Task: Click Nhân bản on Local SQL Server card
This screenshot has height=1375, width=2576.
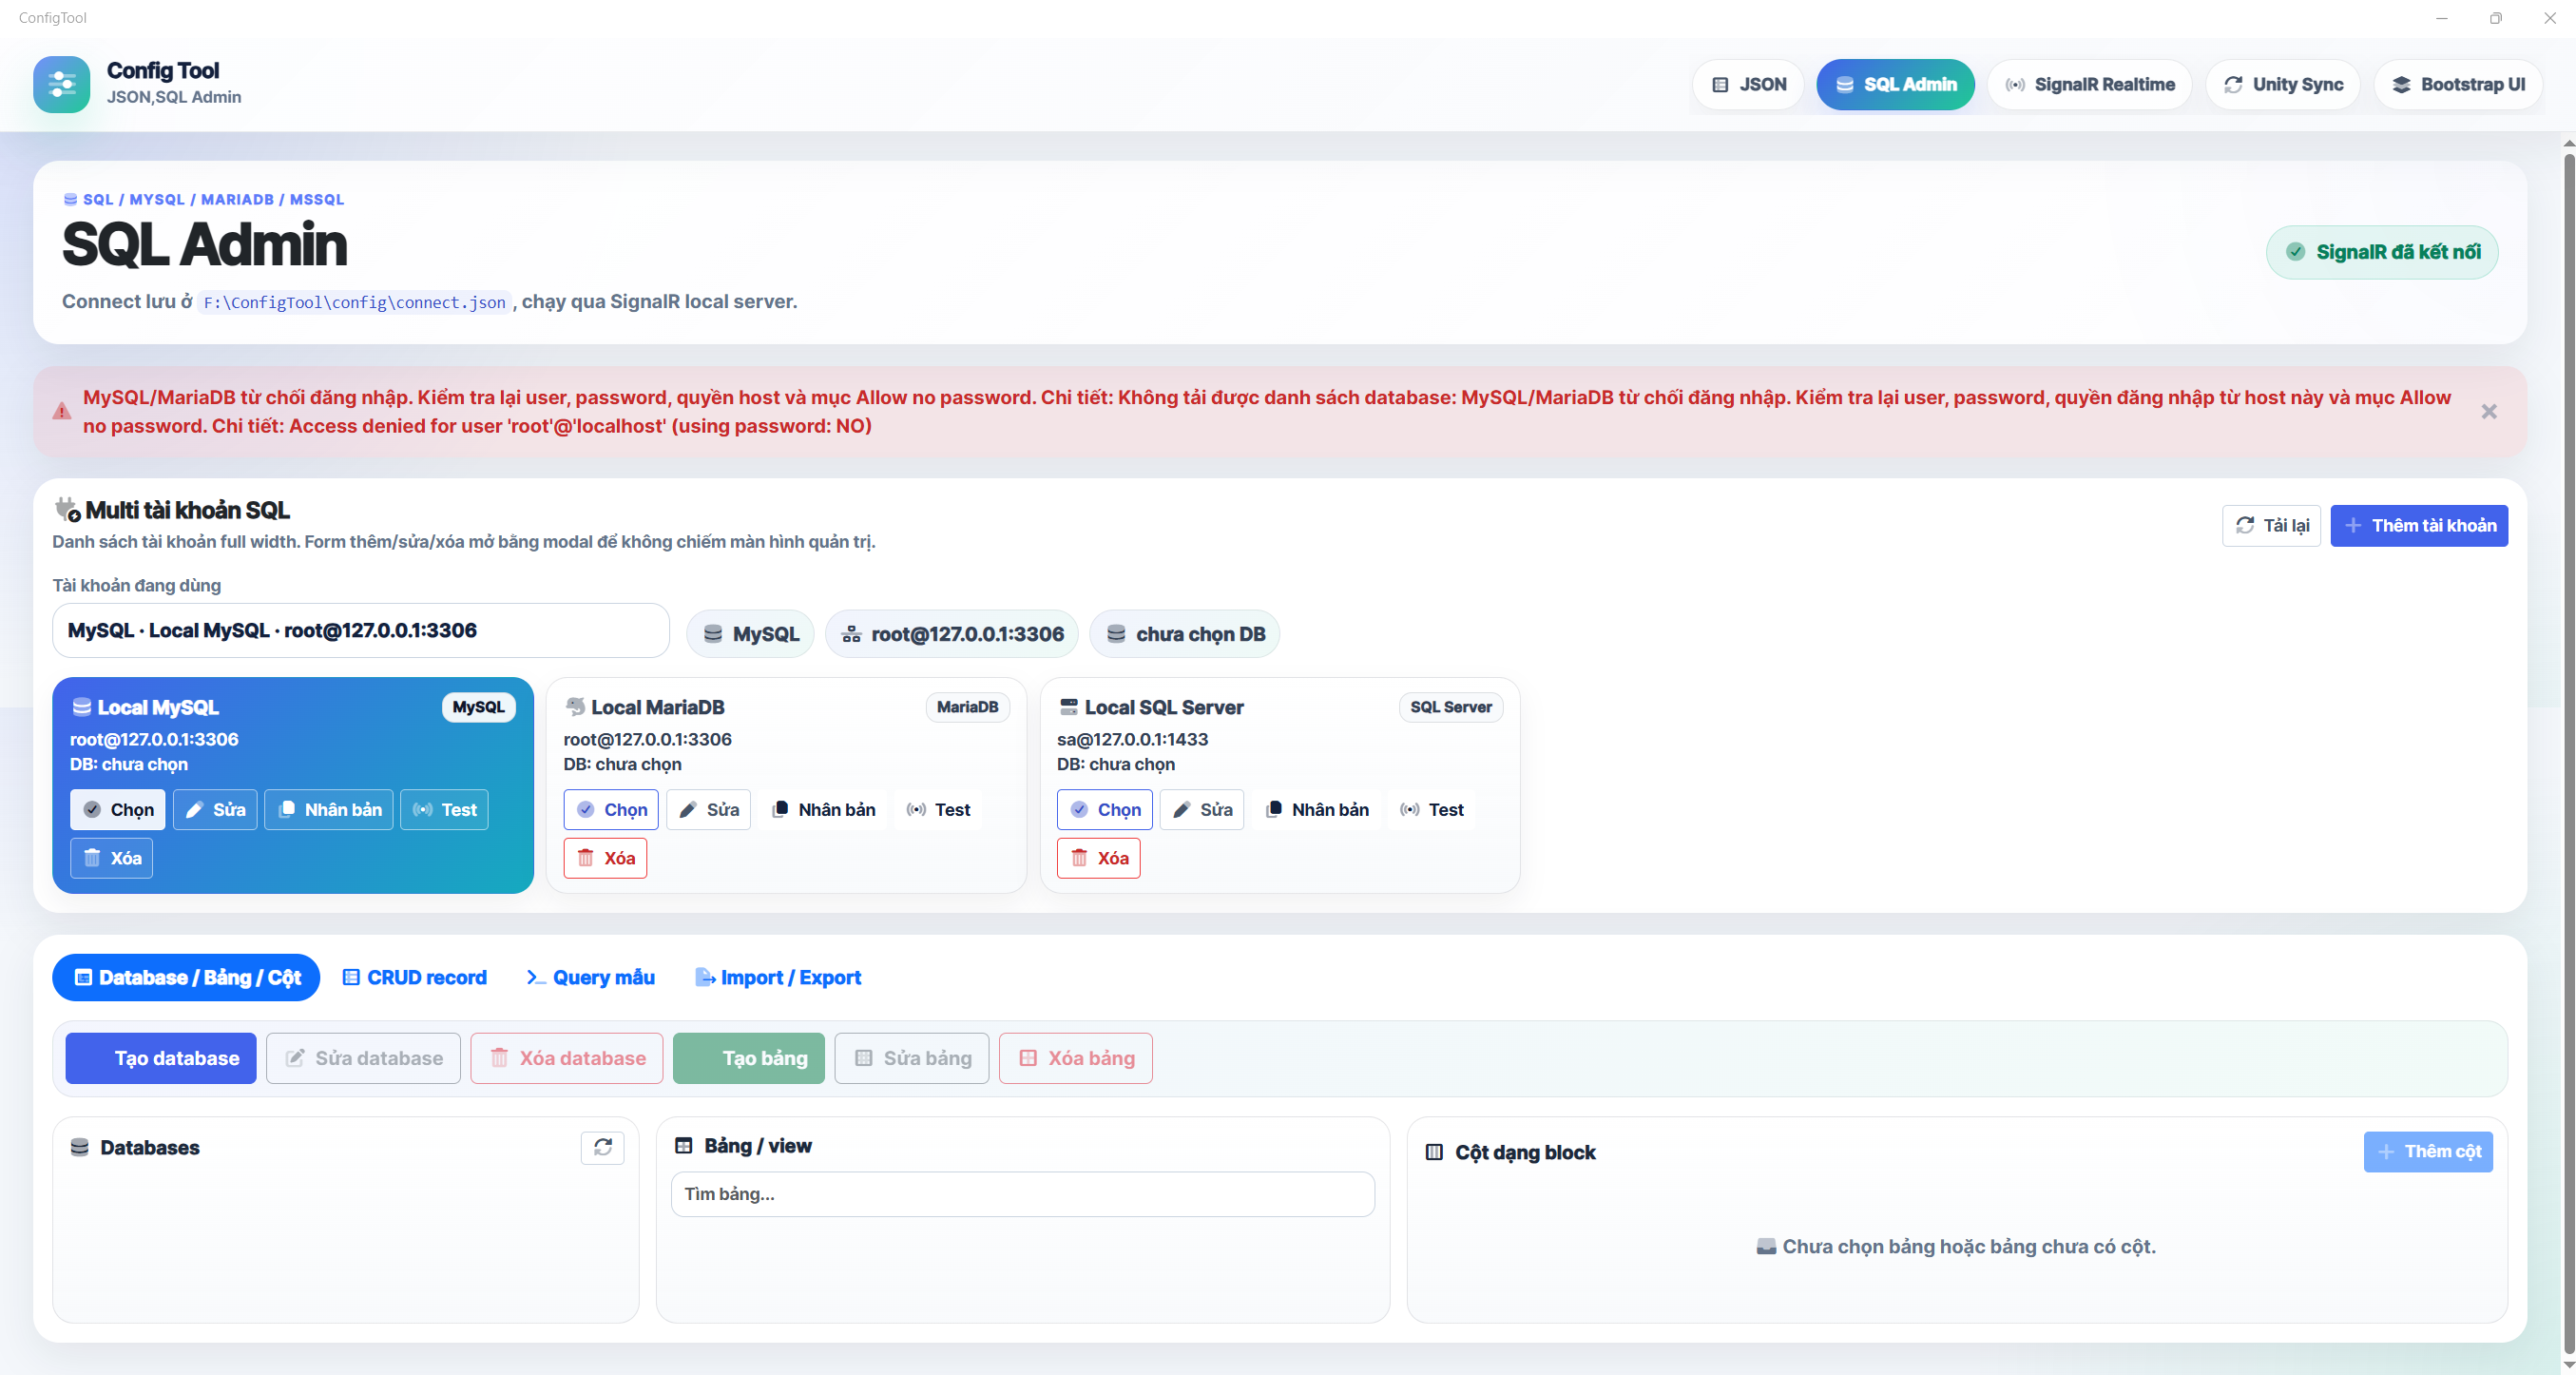Action: point(1317,810)
